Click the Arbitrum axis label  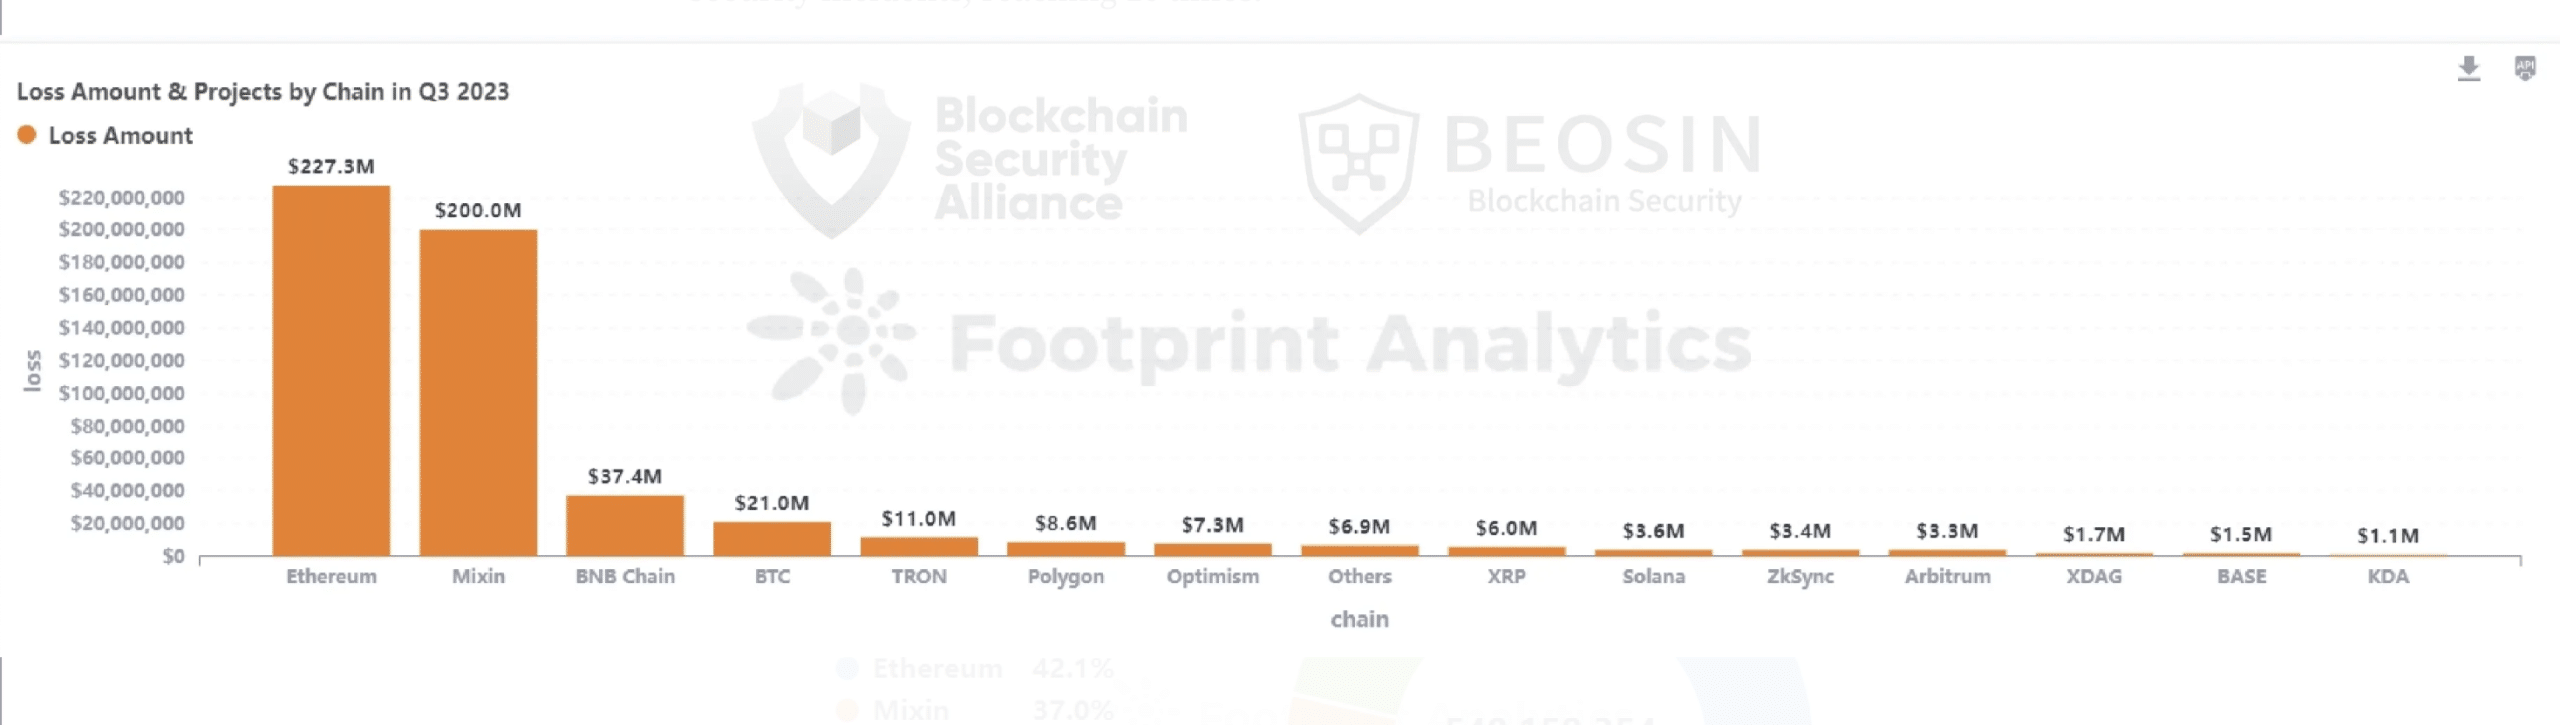tap(1947, 577)
